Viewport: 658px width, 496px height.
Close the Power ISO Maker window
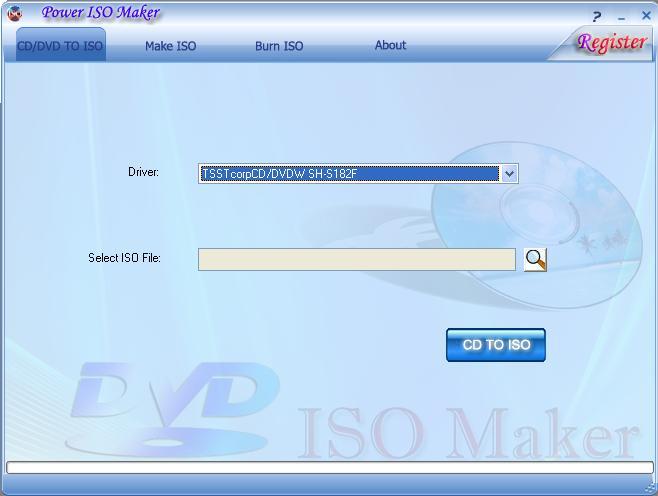tap(646, 16)
